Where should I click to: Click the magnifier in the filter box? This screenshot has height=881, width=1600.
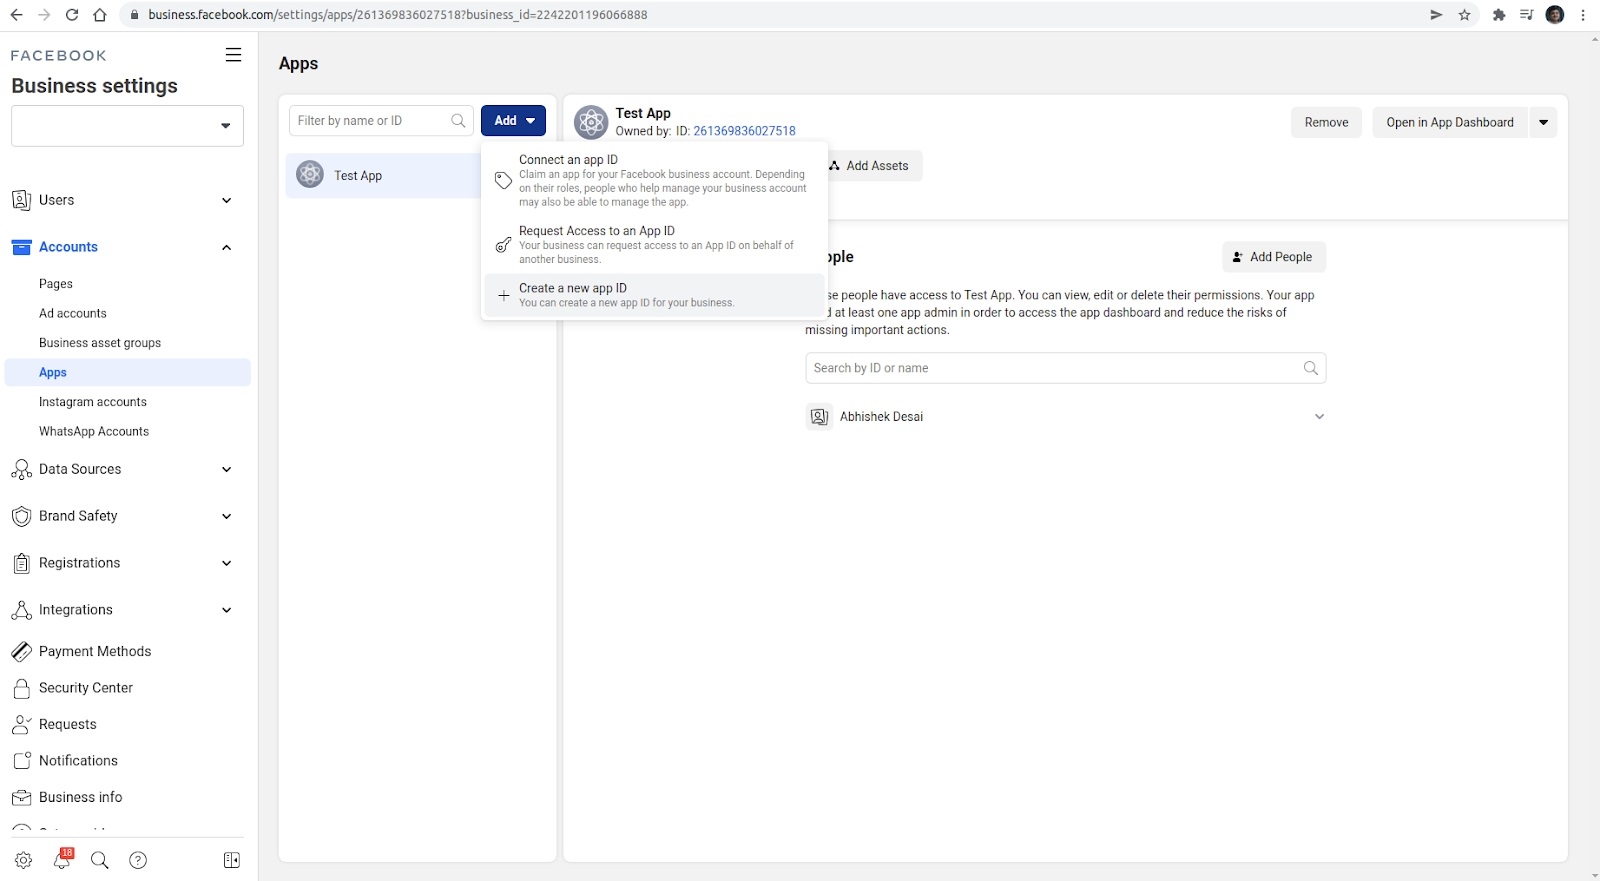[x=458, y=121]
